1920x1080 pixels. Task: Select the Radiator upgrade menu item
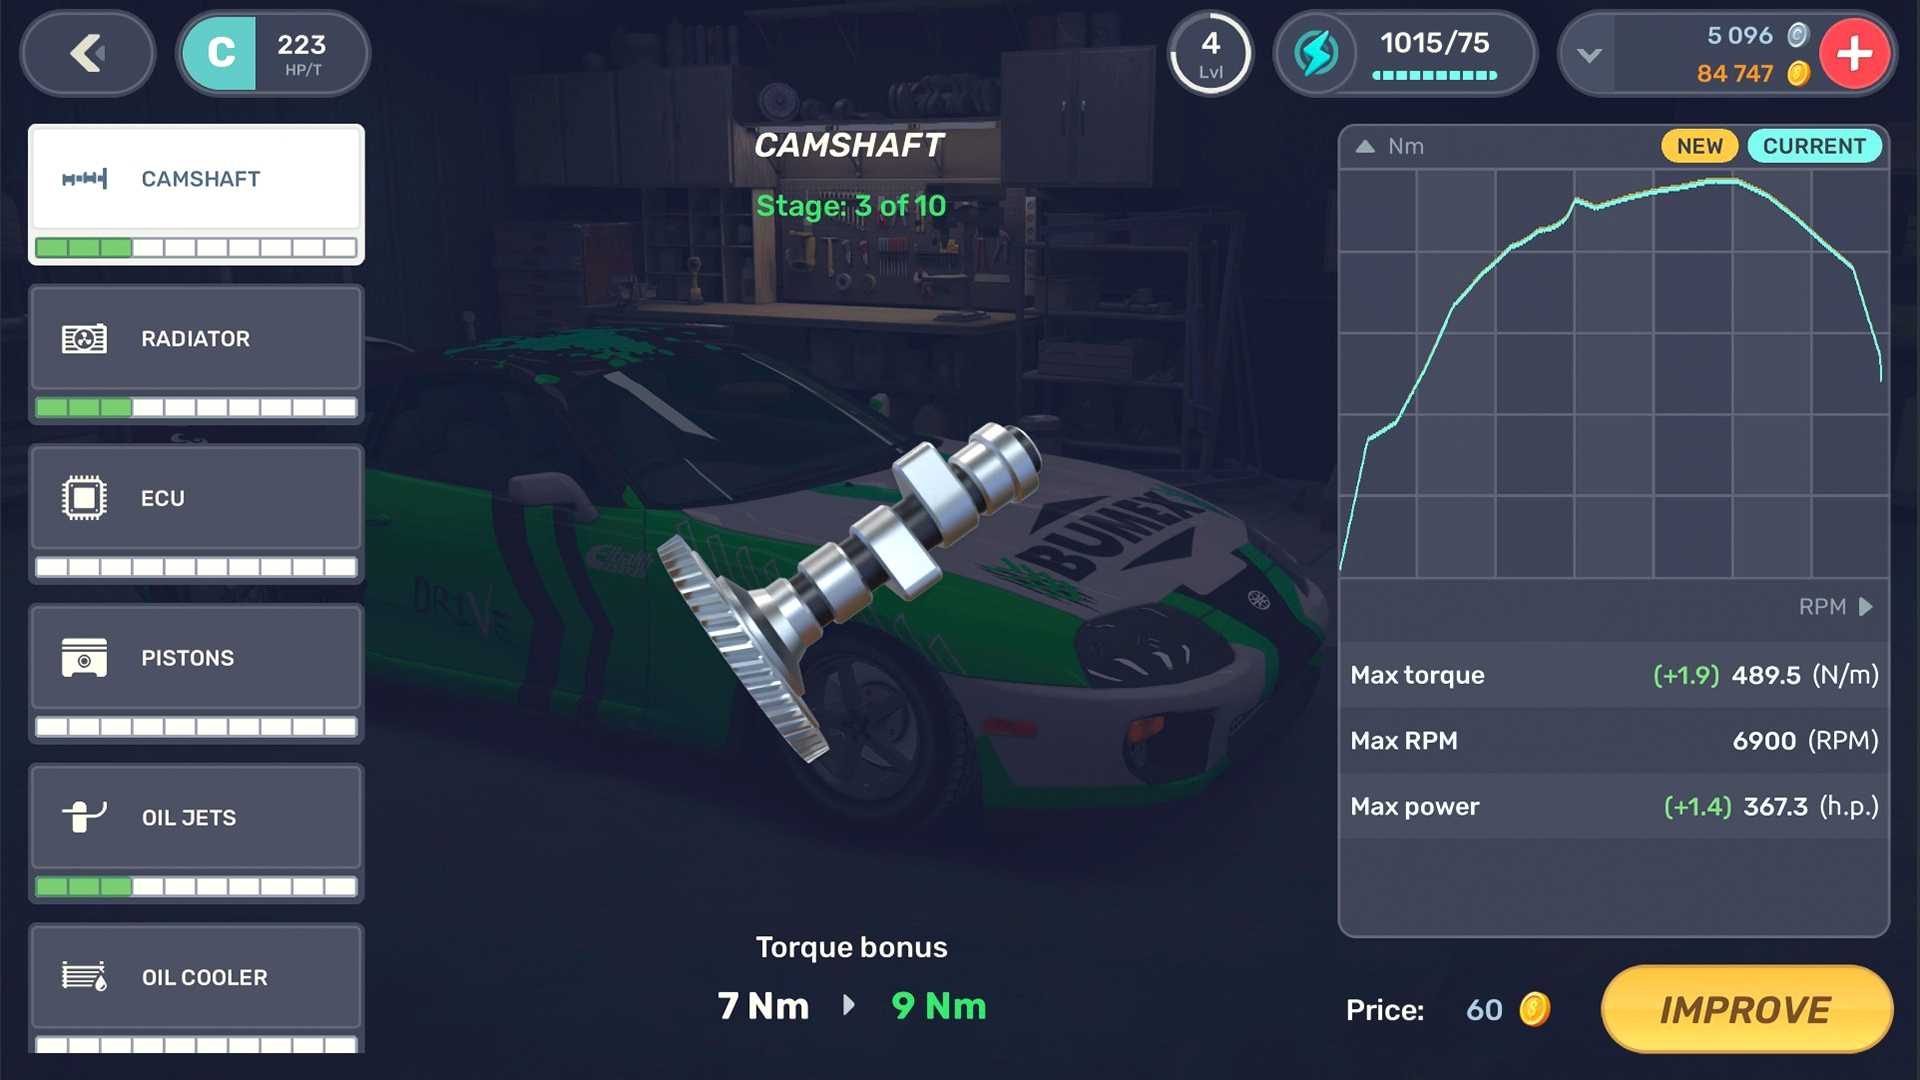(200, 349)
